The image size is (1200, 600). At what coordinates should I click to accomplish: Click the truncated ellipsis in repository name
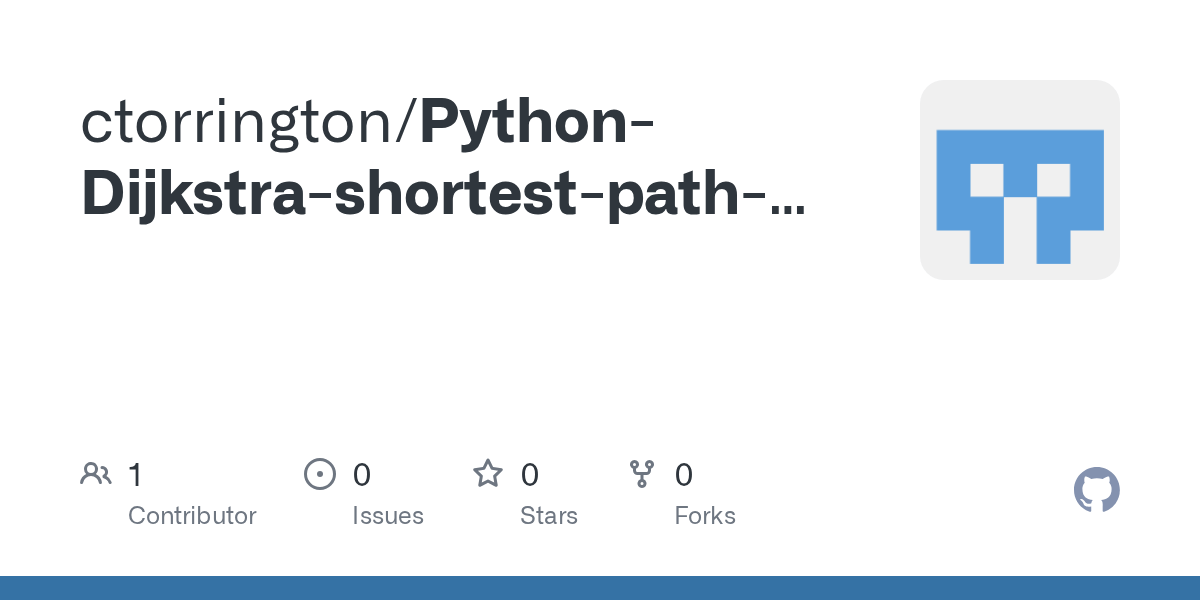789,208
